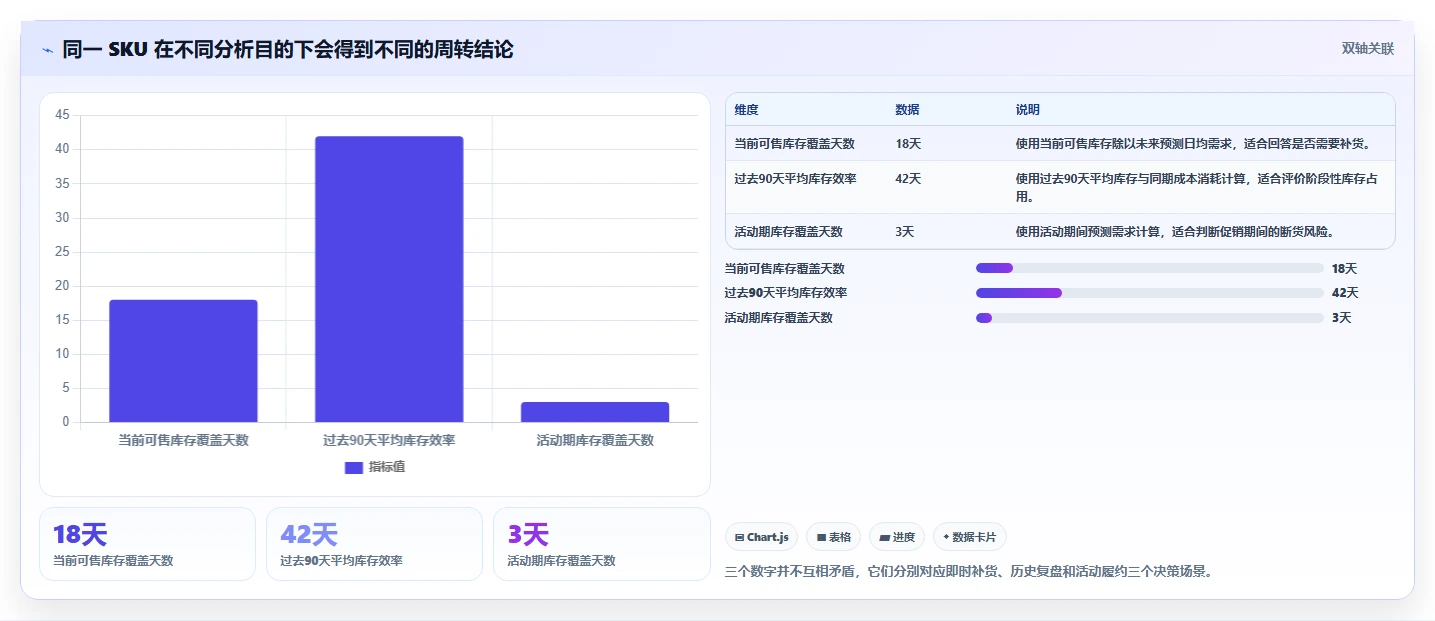Click the progress list label 活动期库存覆盖天数
Image resolution: width=1435 pixels, height=621 pixels.
coord(779,318)
